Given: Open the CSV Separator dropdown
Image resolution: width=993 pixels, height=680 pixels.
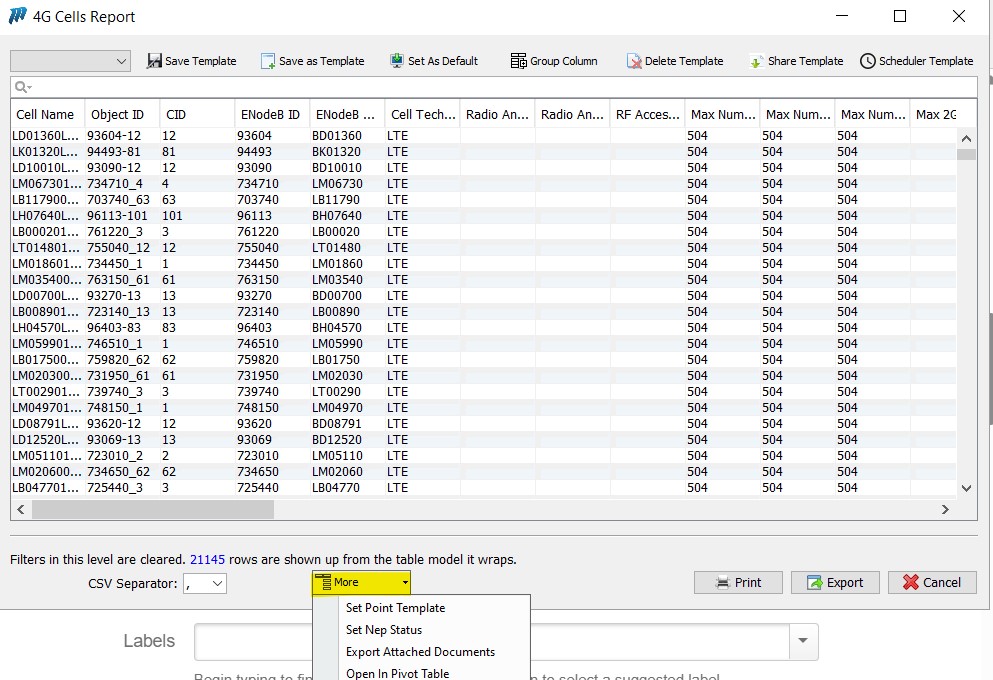Looking at the screenshot, I should 218,583.
